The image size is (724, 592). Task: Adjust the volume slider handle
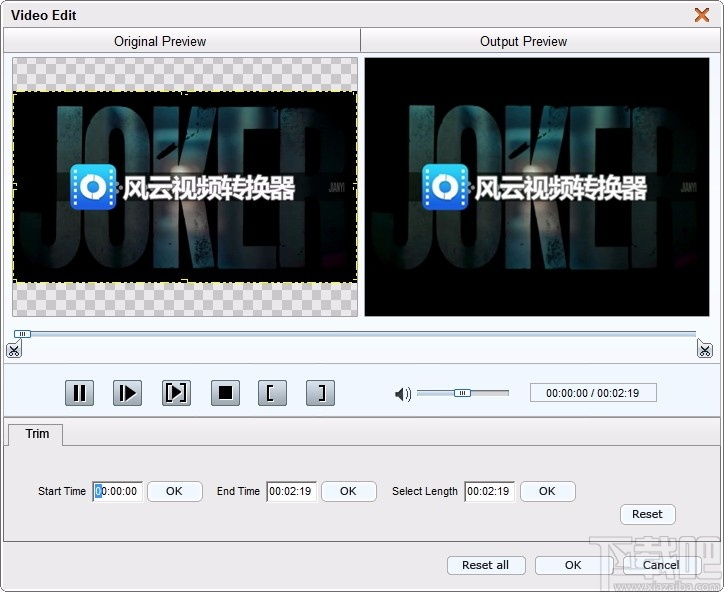click(x=462, y=393)
